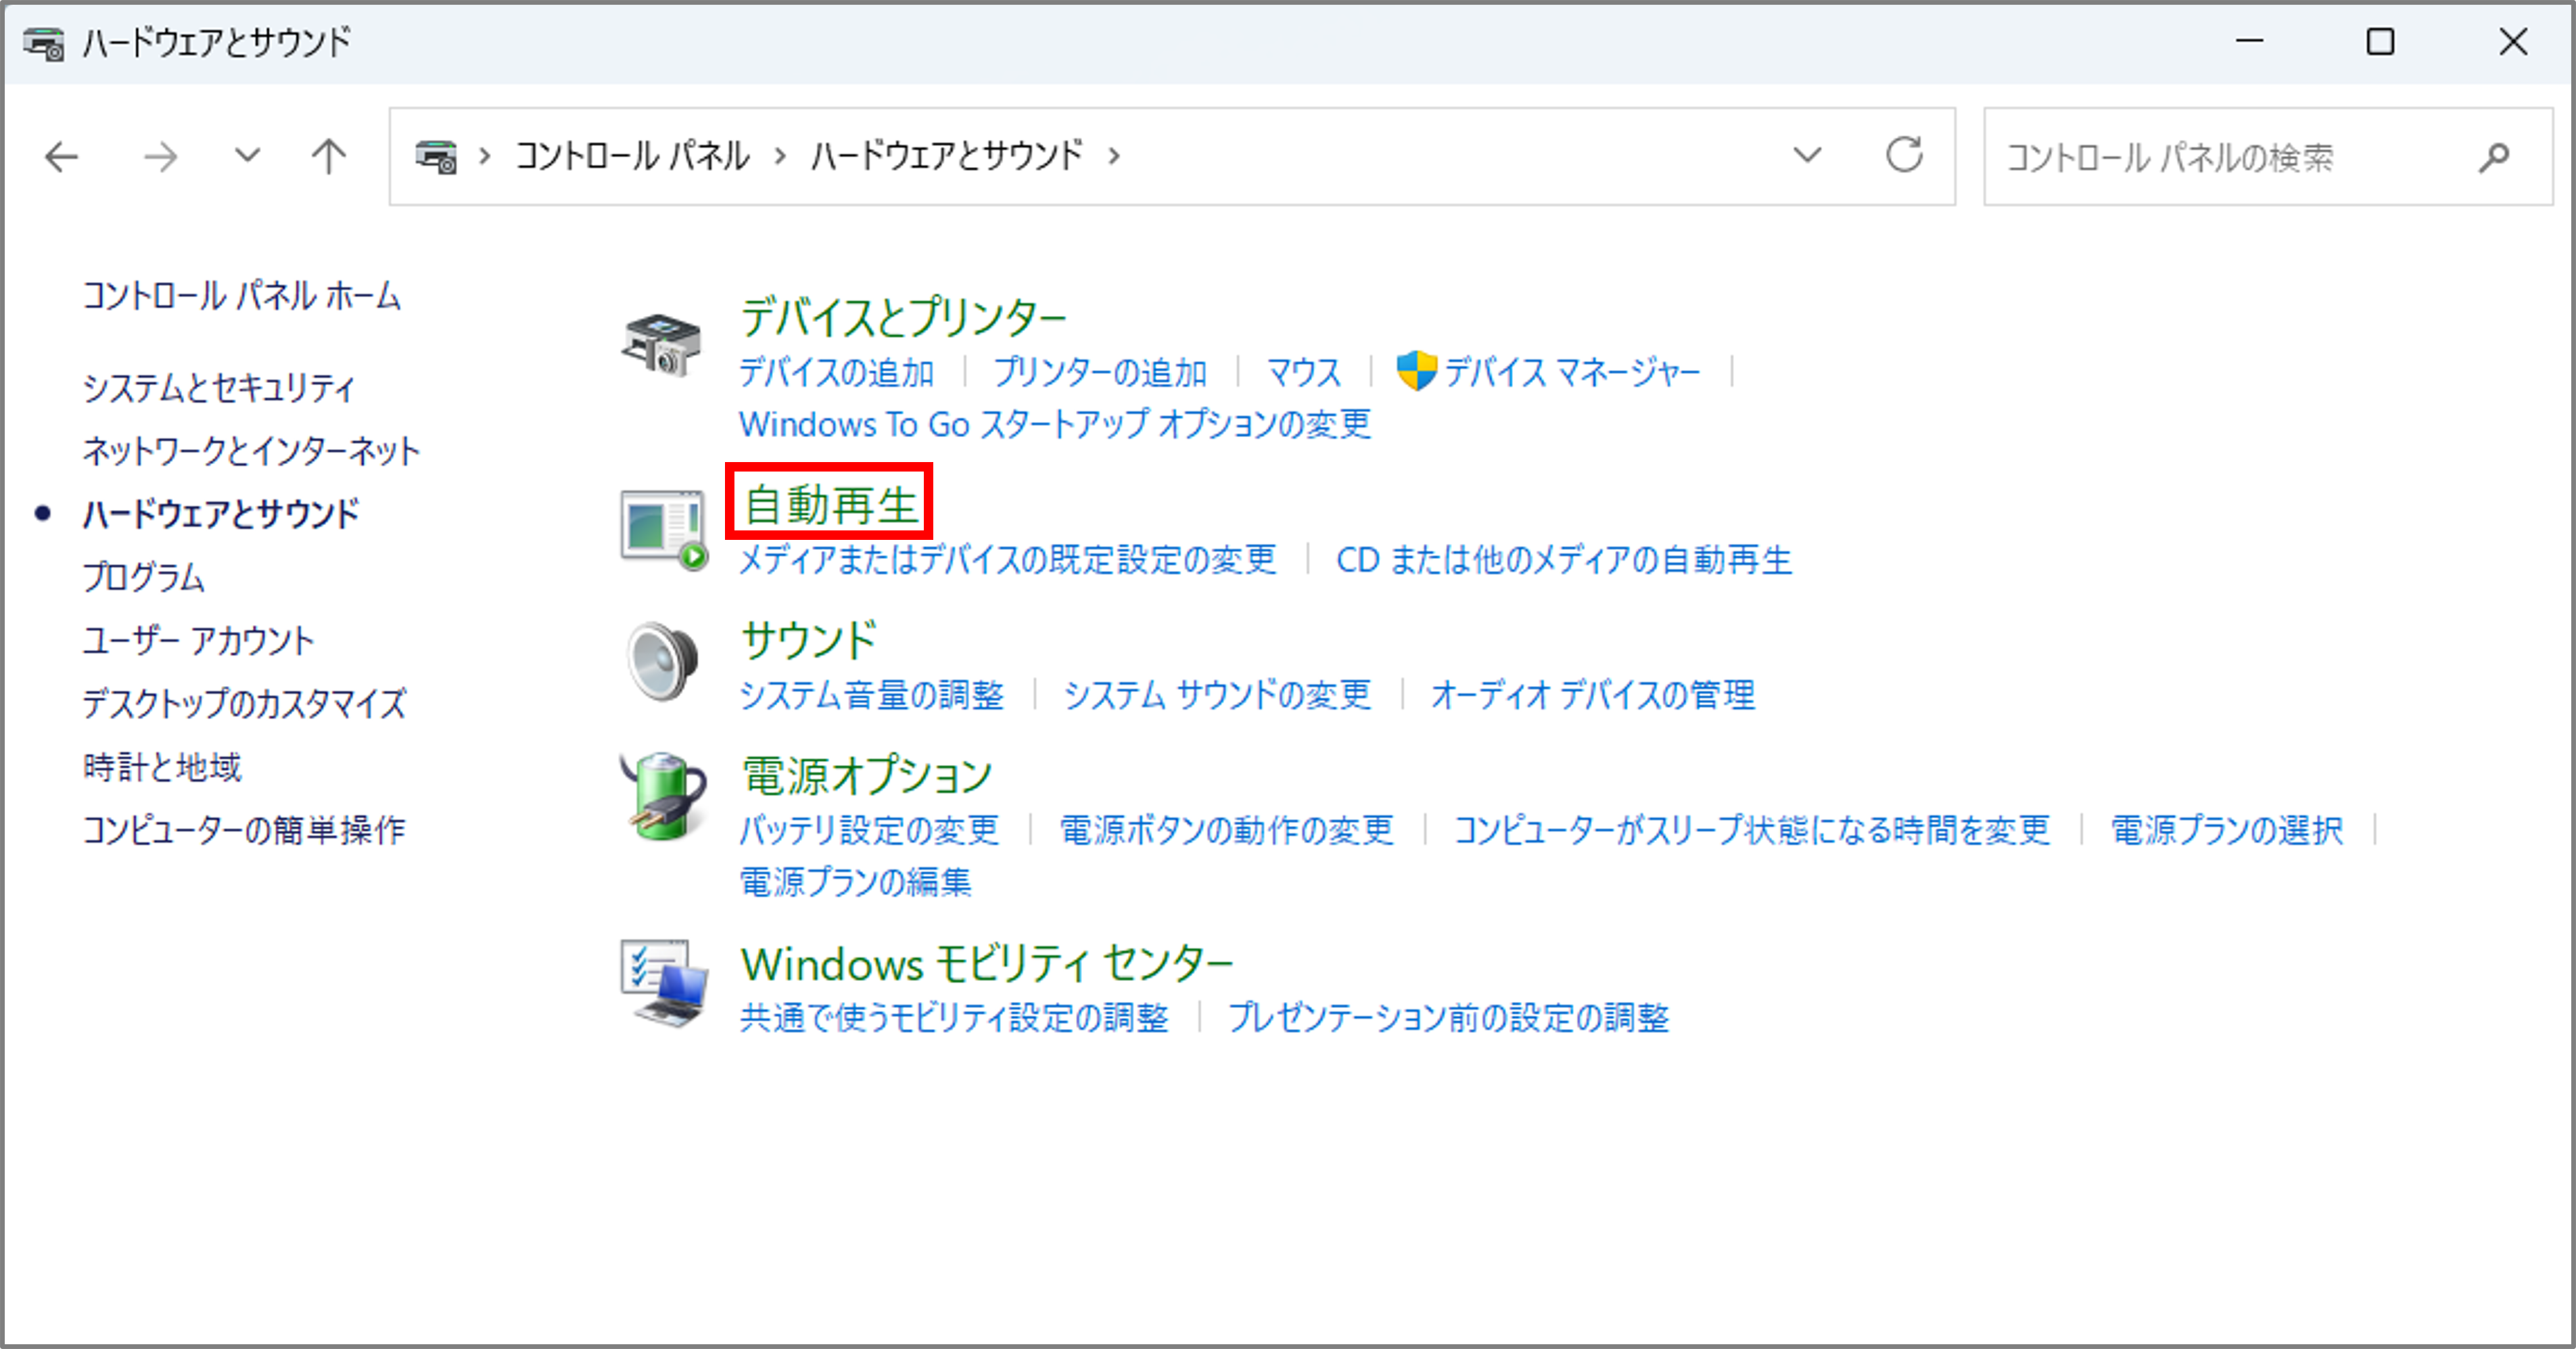Screen dimensions: 2576x1349
Task: Open the AutoPlay (自動再生) icon
Action: [664, 530]
